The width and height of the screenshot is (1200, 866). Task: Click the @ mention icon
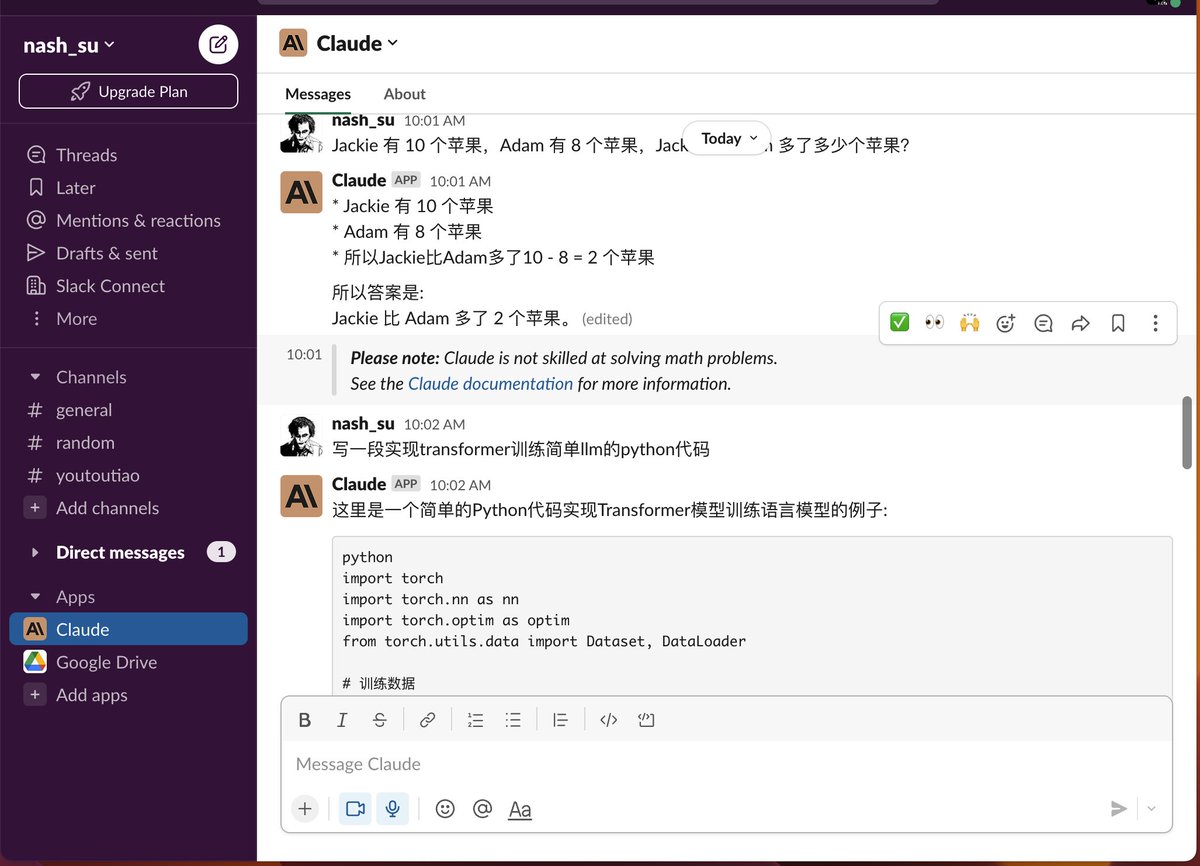tap(483, 809)
